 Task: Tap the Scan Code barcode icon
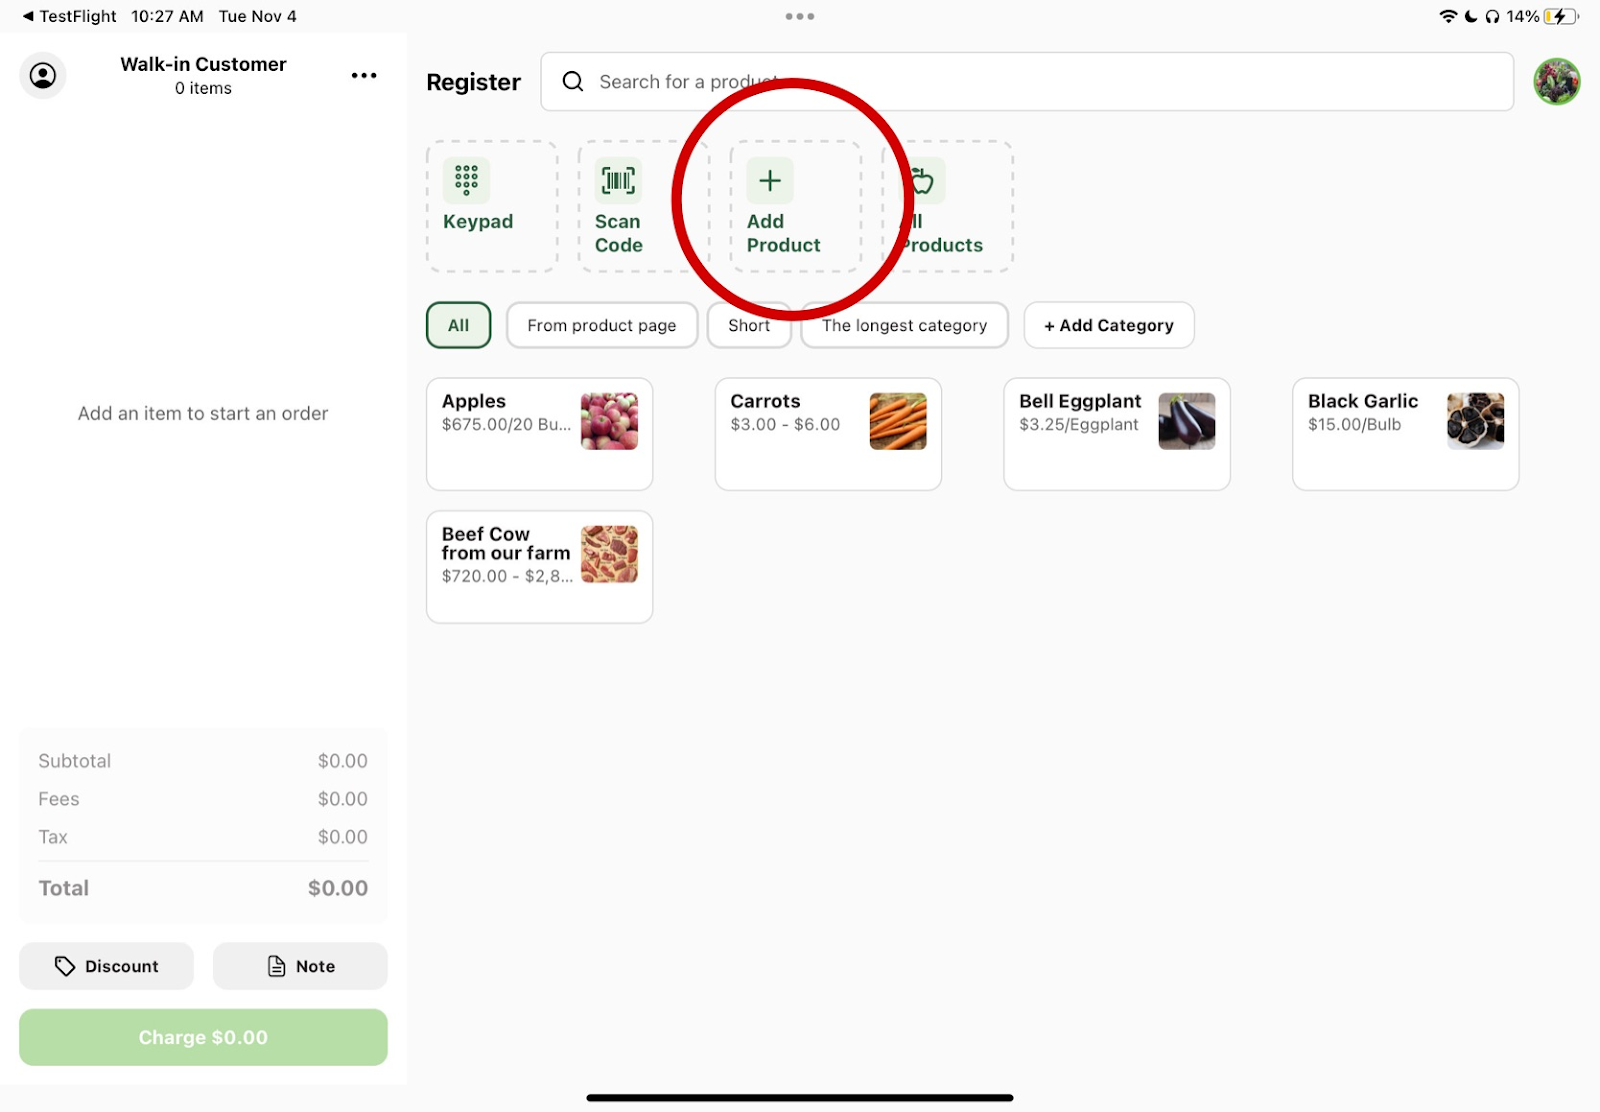tap(618, 181)
